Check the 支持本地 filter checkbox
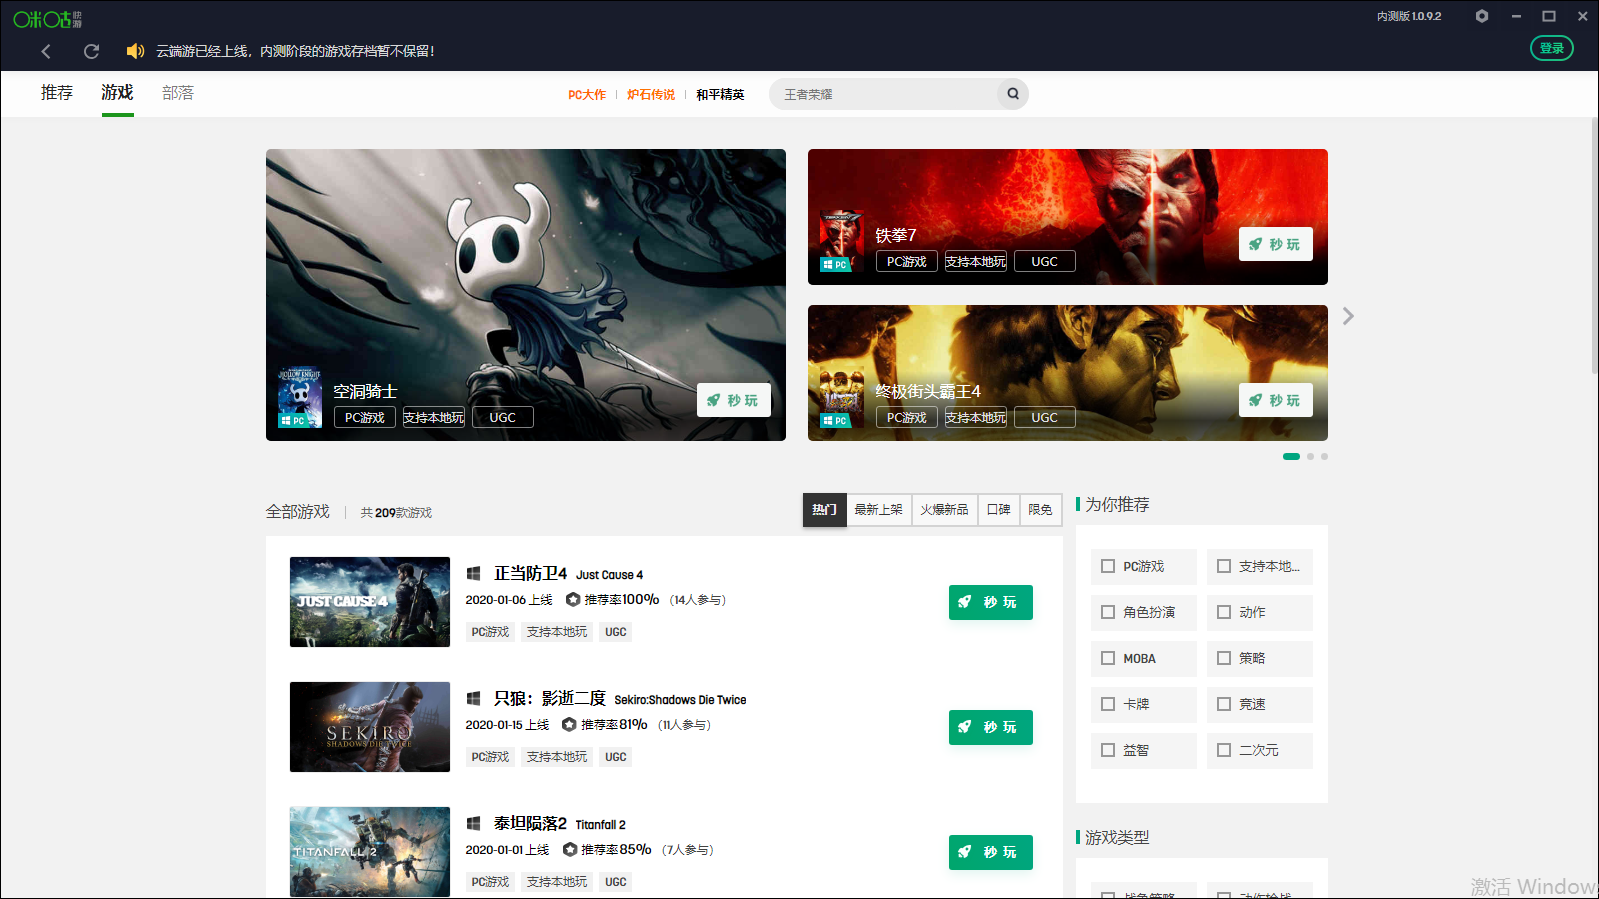Viewport: 1599px width, 899px height. 1224,566
